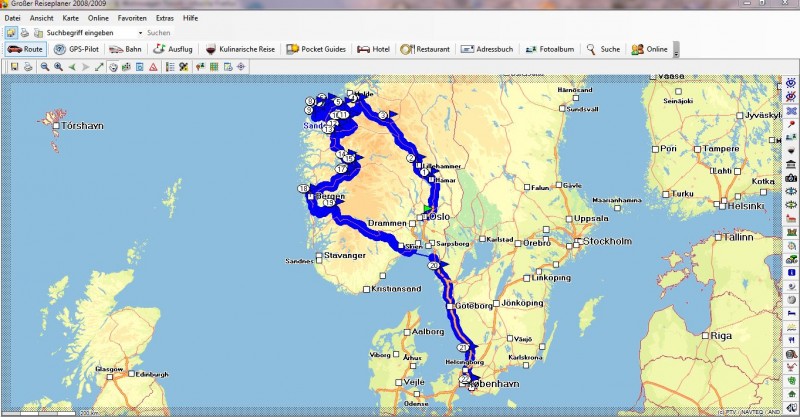
Task: Open the Karte menu
Action: pos(71,18)
